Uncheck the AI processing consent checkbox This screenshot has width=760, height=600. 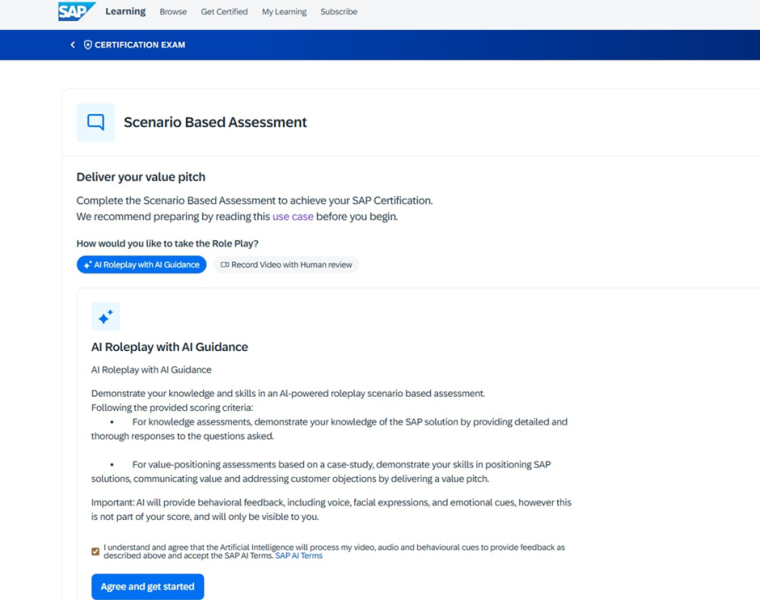(x=95, y=552)
